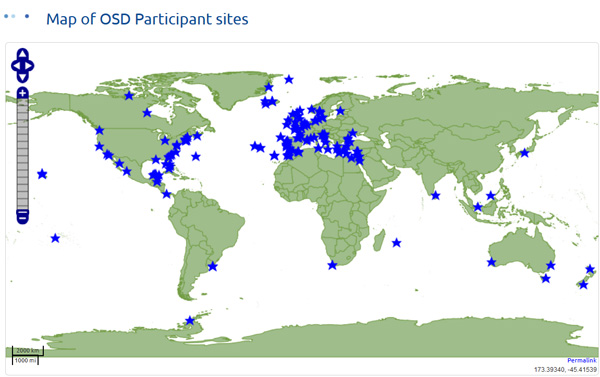Pan the map down with south arrow
Image resolution: width=600 pixels, height=377 pixels.
pyautogui.click(x=23, y=77)
